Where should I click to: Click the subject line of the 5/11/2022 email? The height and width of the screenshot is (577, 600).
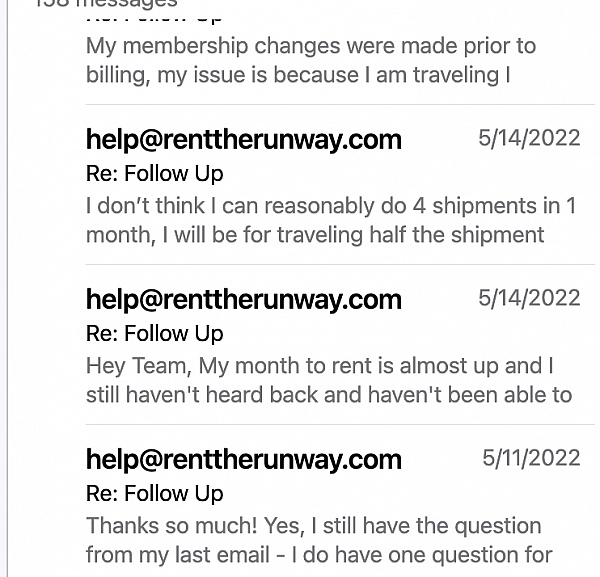154,494
